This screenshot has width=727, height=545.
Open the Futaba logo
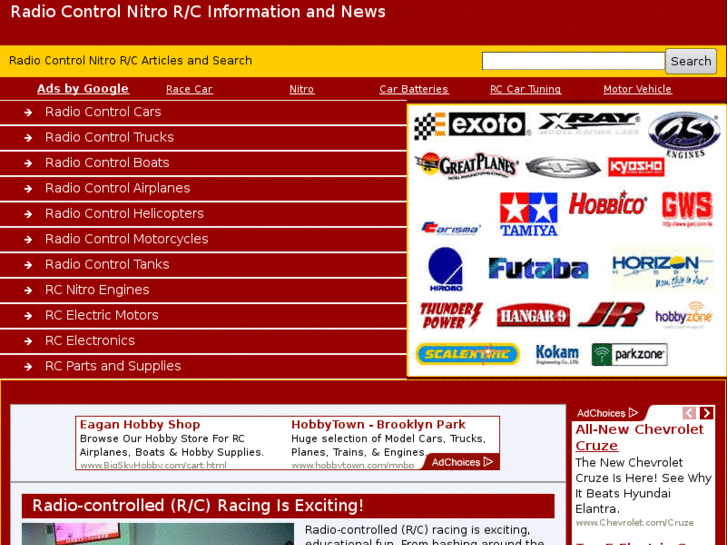click(538, 269)
